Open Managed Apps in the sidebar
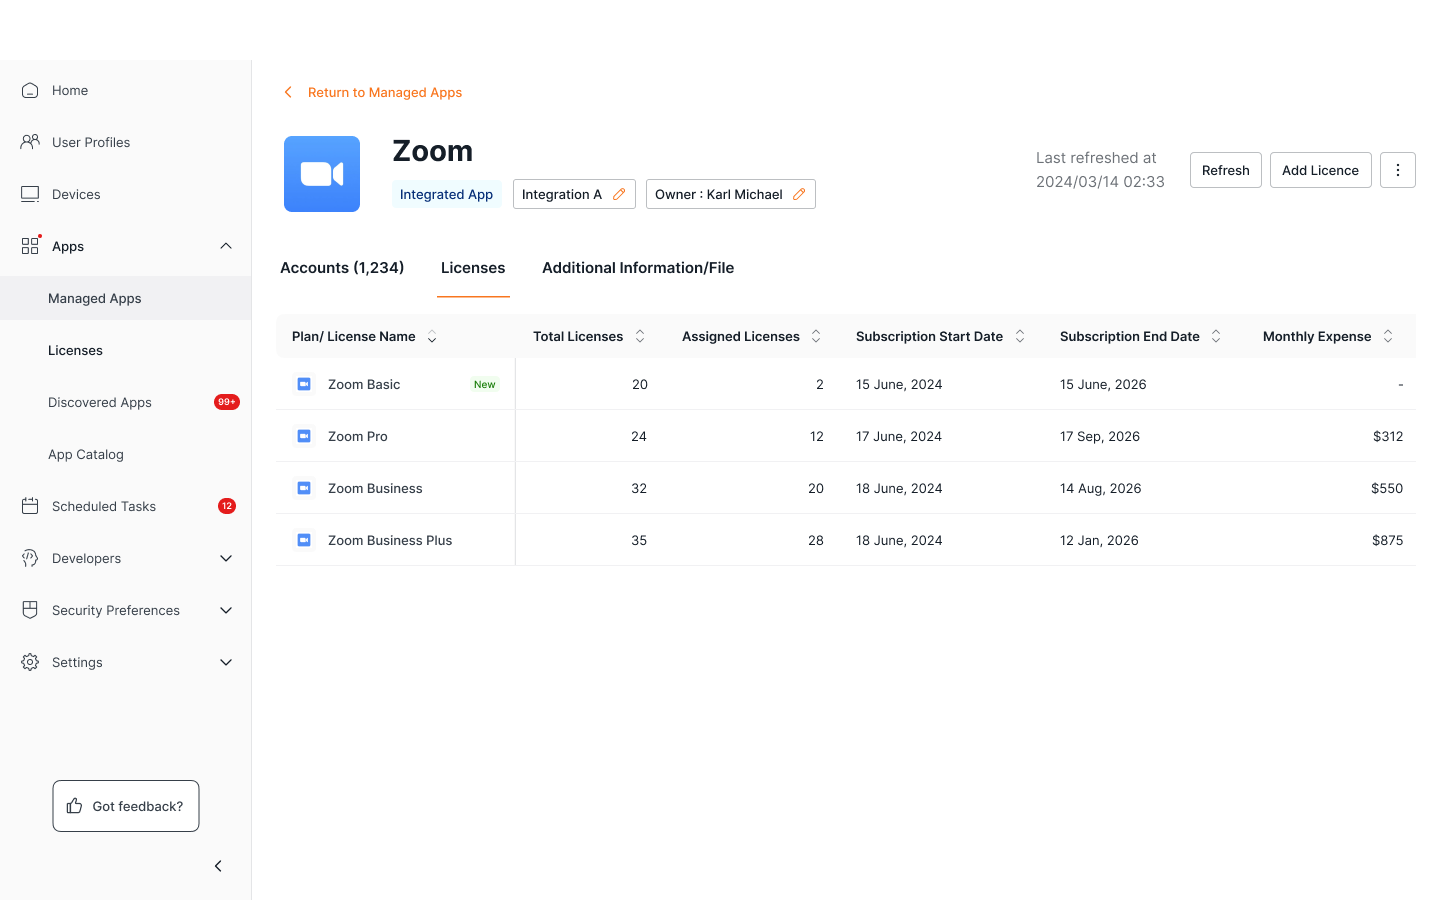This screenshot has height=900, width=1440. 125,298
